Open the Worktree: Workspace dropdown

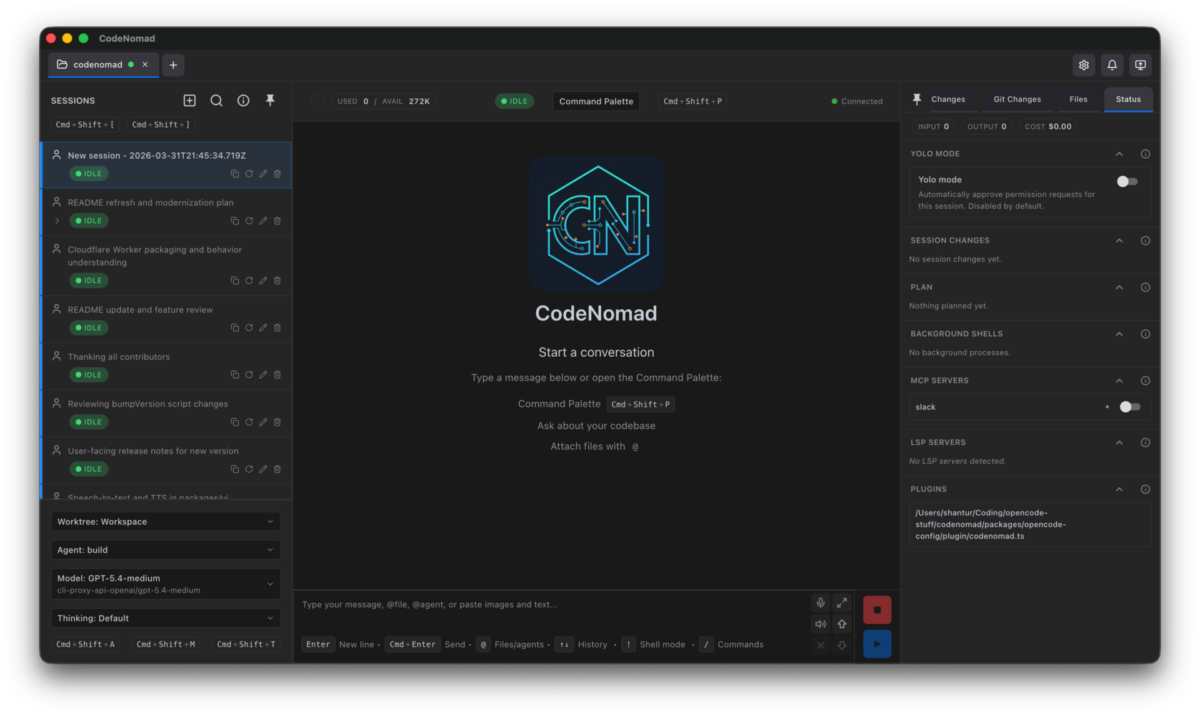click(166, 522)
